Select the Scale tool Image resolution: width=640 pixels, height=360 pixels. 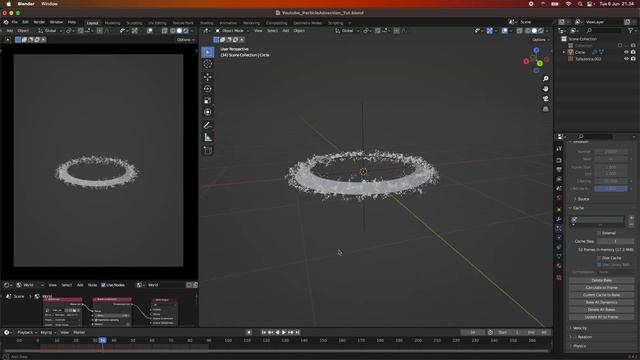click(x=208, y=100)
